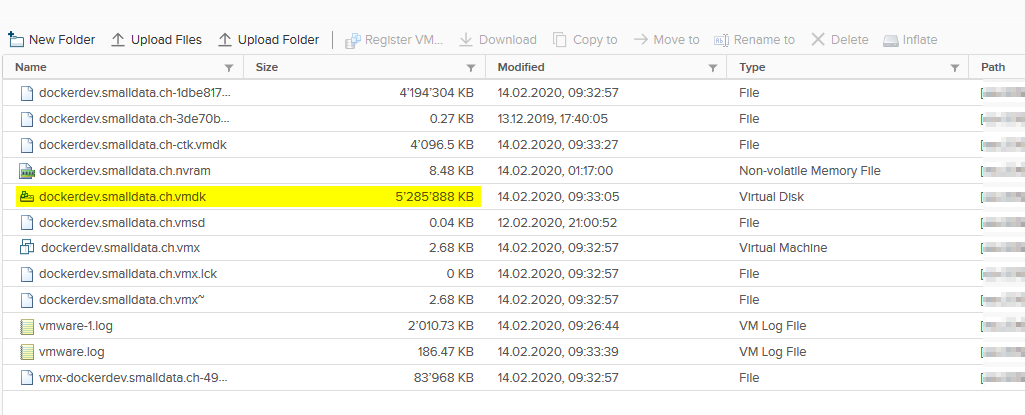Select file vmware-1.log
The image size is (1025, 415).
(76, 326)
